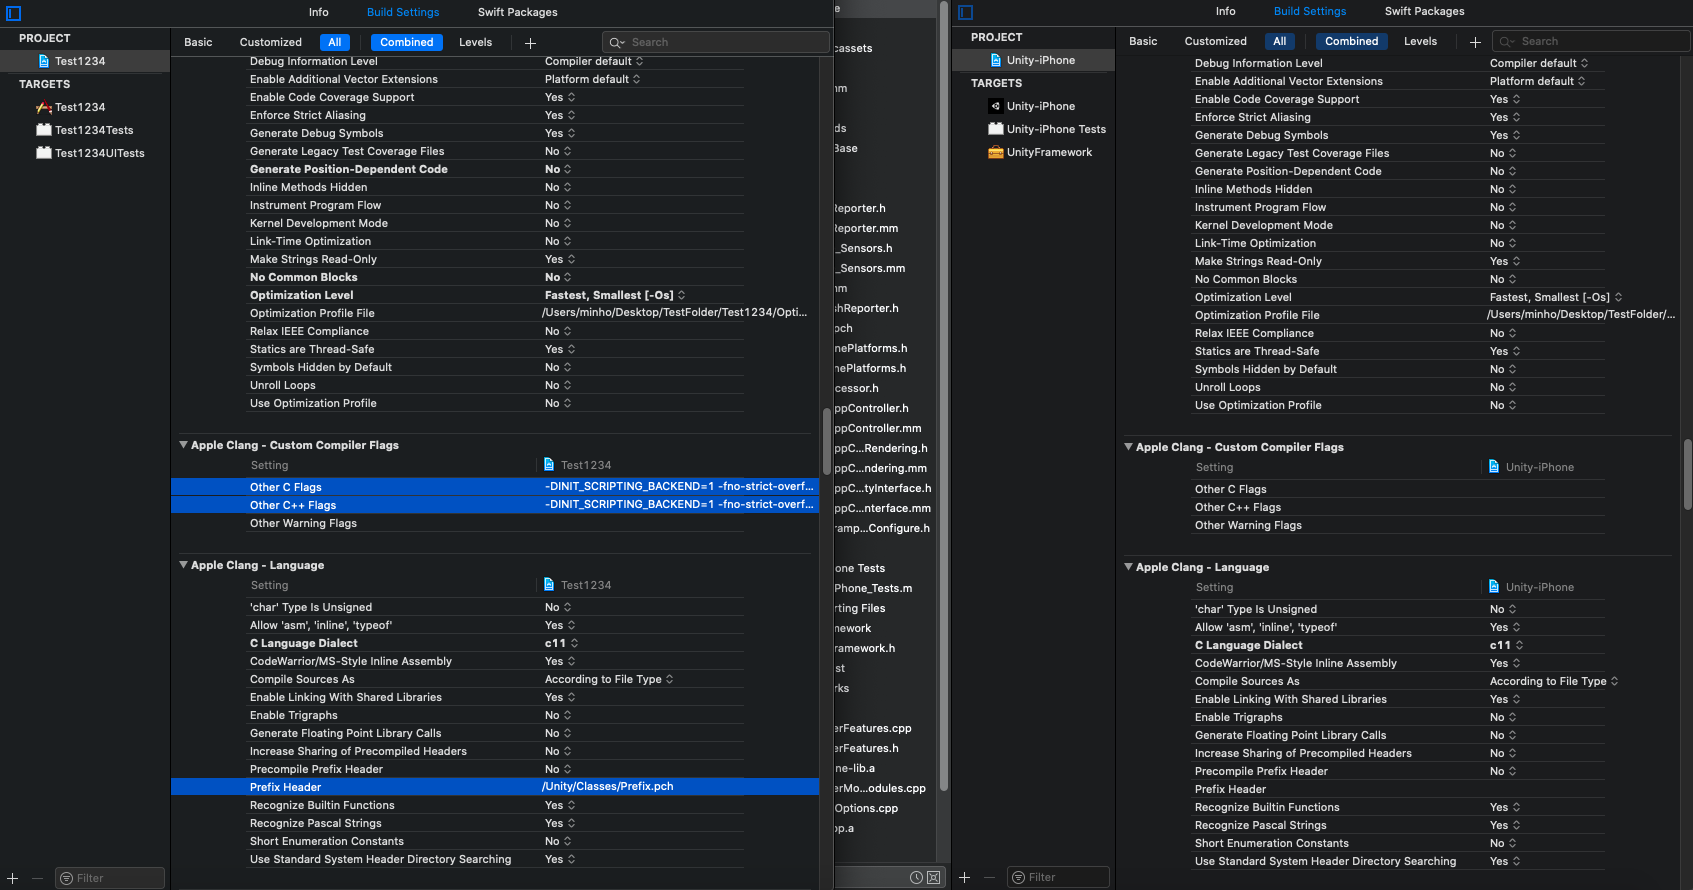The width and height of the screenshot is (1693, 890).
Task: Choose All filter in left window
Action: (335, 42)
